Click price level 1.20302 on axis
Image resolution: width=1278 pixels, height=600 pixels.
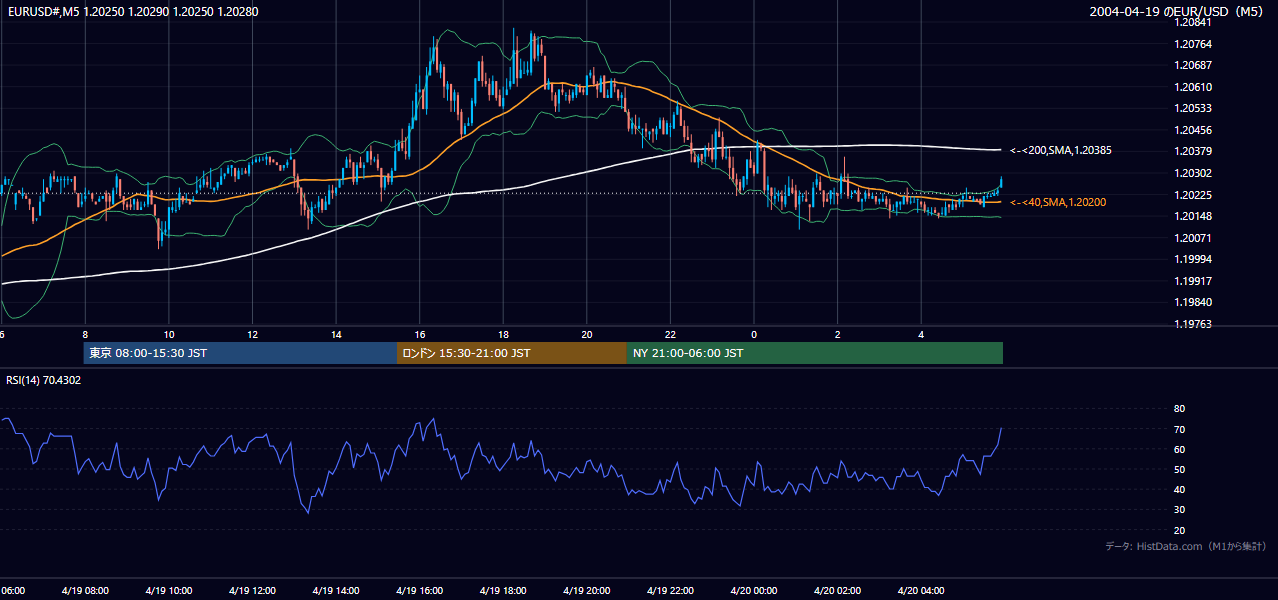[x=1194, y=173]
